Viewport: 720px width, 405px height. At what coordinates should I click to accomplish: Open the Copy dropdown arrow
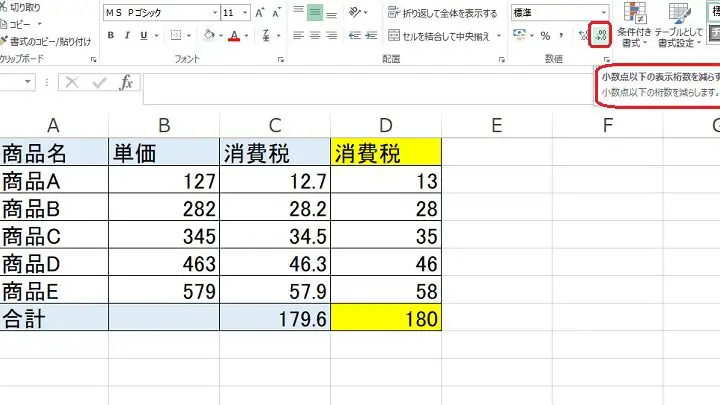[x=39, y=24]
